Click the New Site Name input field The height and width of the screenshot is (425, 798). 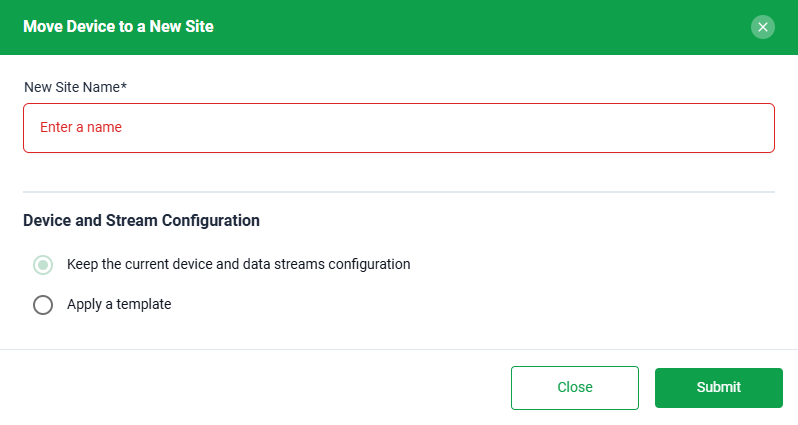click(398, 128)
